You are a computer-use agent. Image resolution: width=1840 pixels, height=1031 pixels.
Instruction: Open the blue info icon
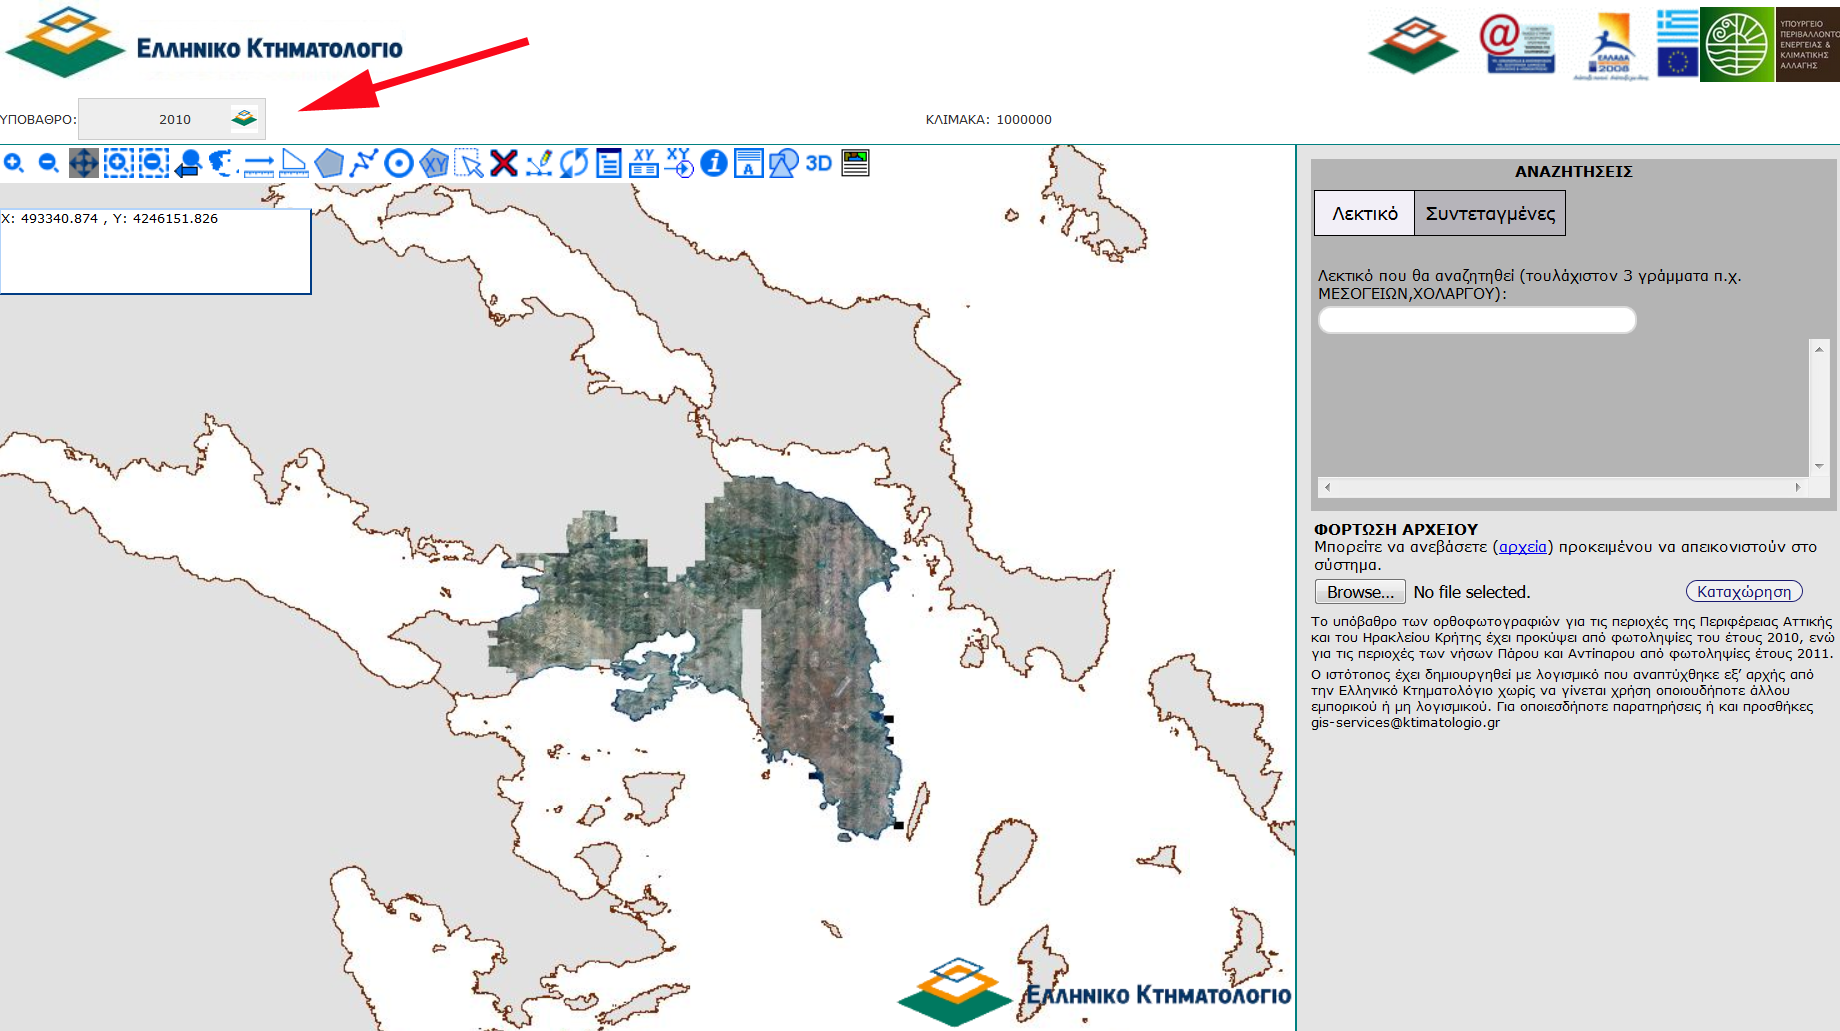point(714,163)
